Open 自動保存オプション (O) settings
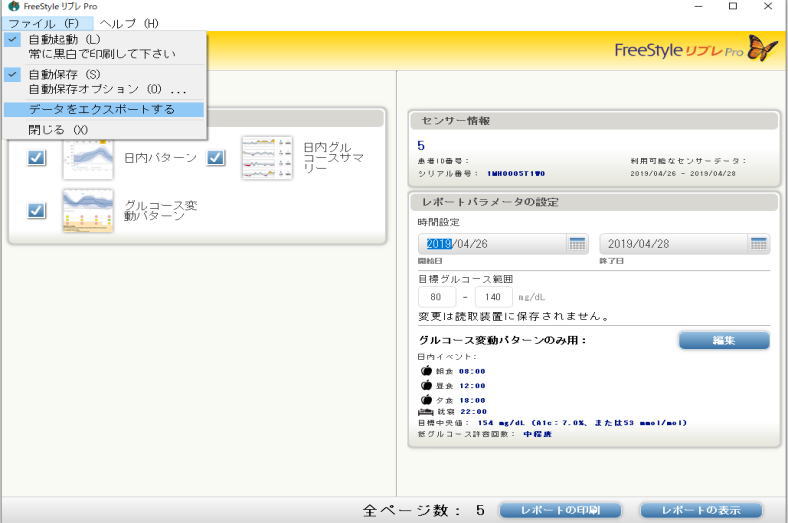 (107, 89)
